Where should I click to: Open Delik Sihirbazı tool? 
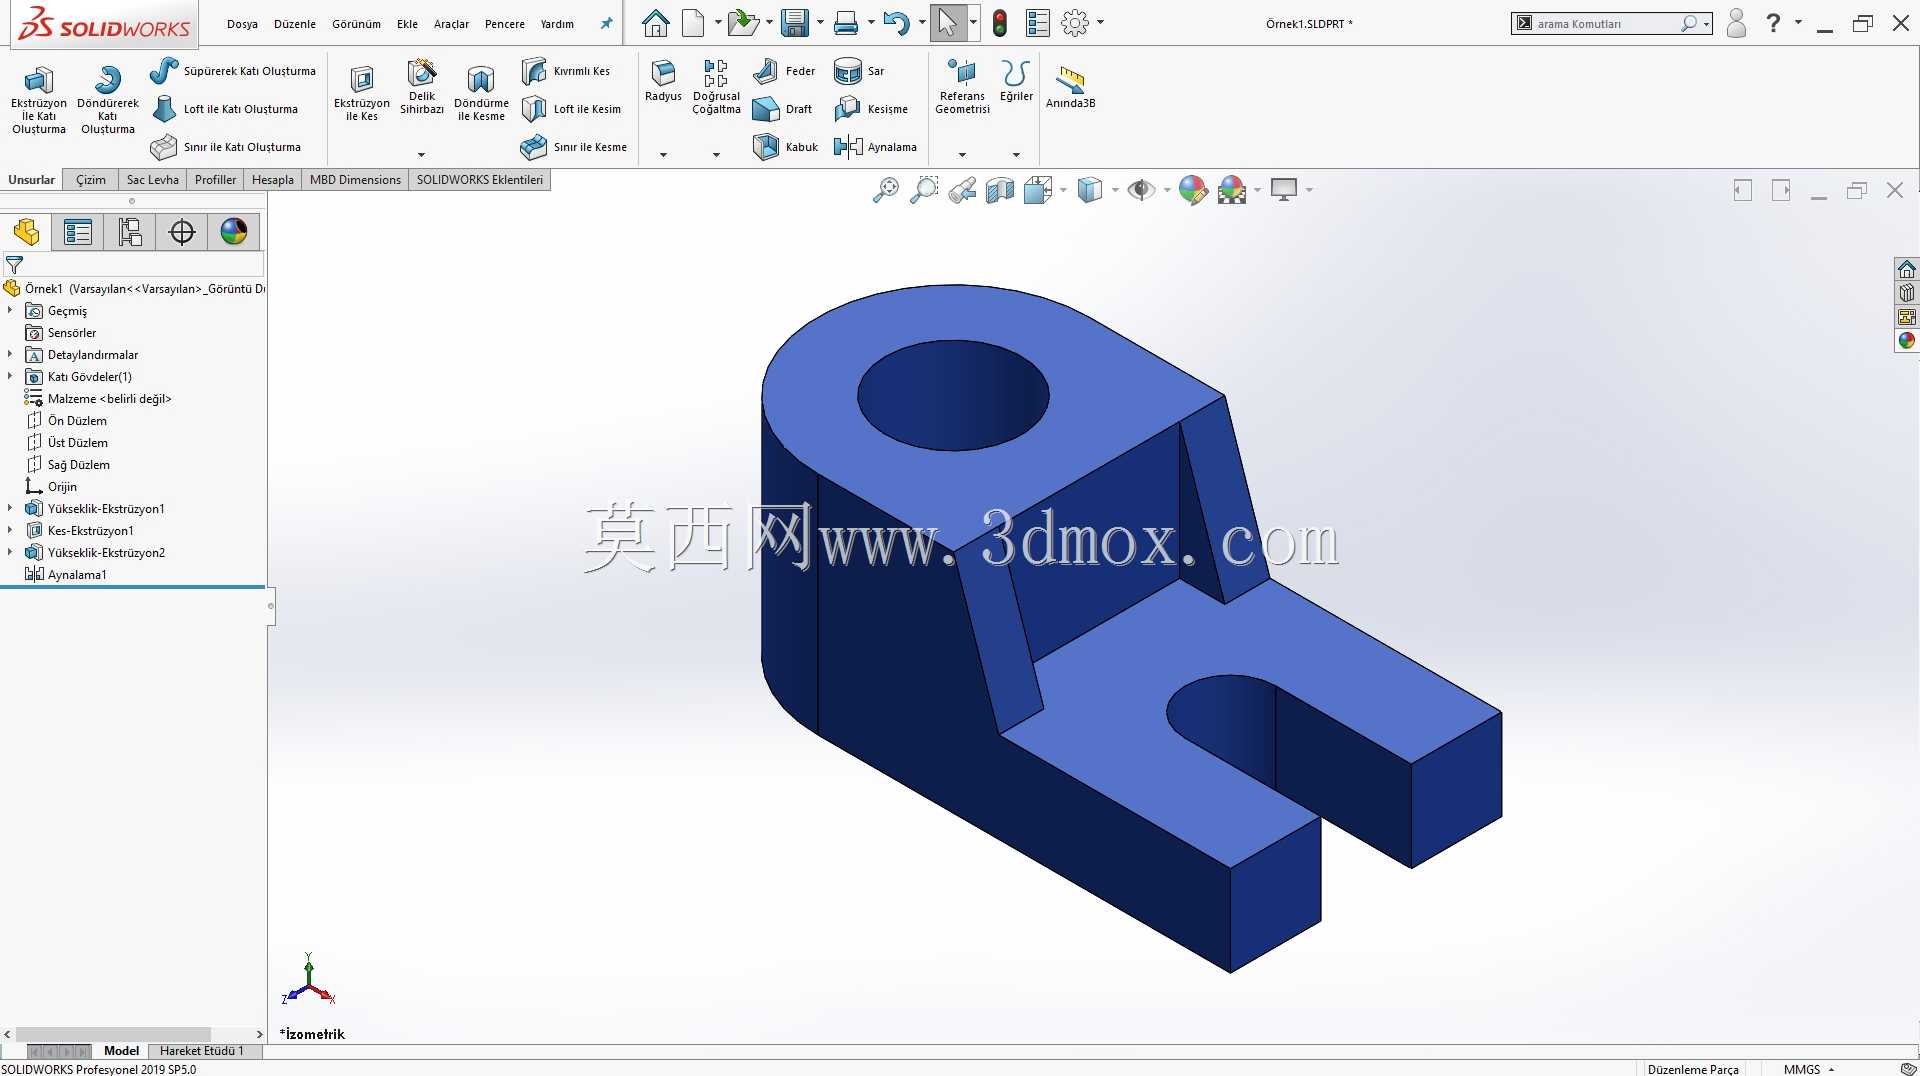click(x=422, y=87)
